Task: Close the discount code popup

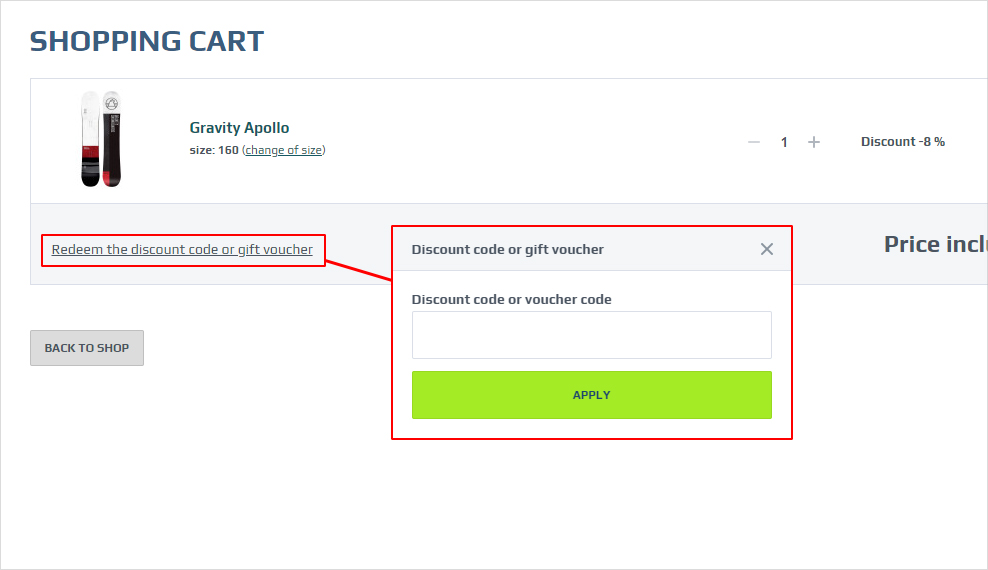Action: (766, 249)
